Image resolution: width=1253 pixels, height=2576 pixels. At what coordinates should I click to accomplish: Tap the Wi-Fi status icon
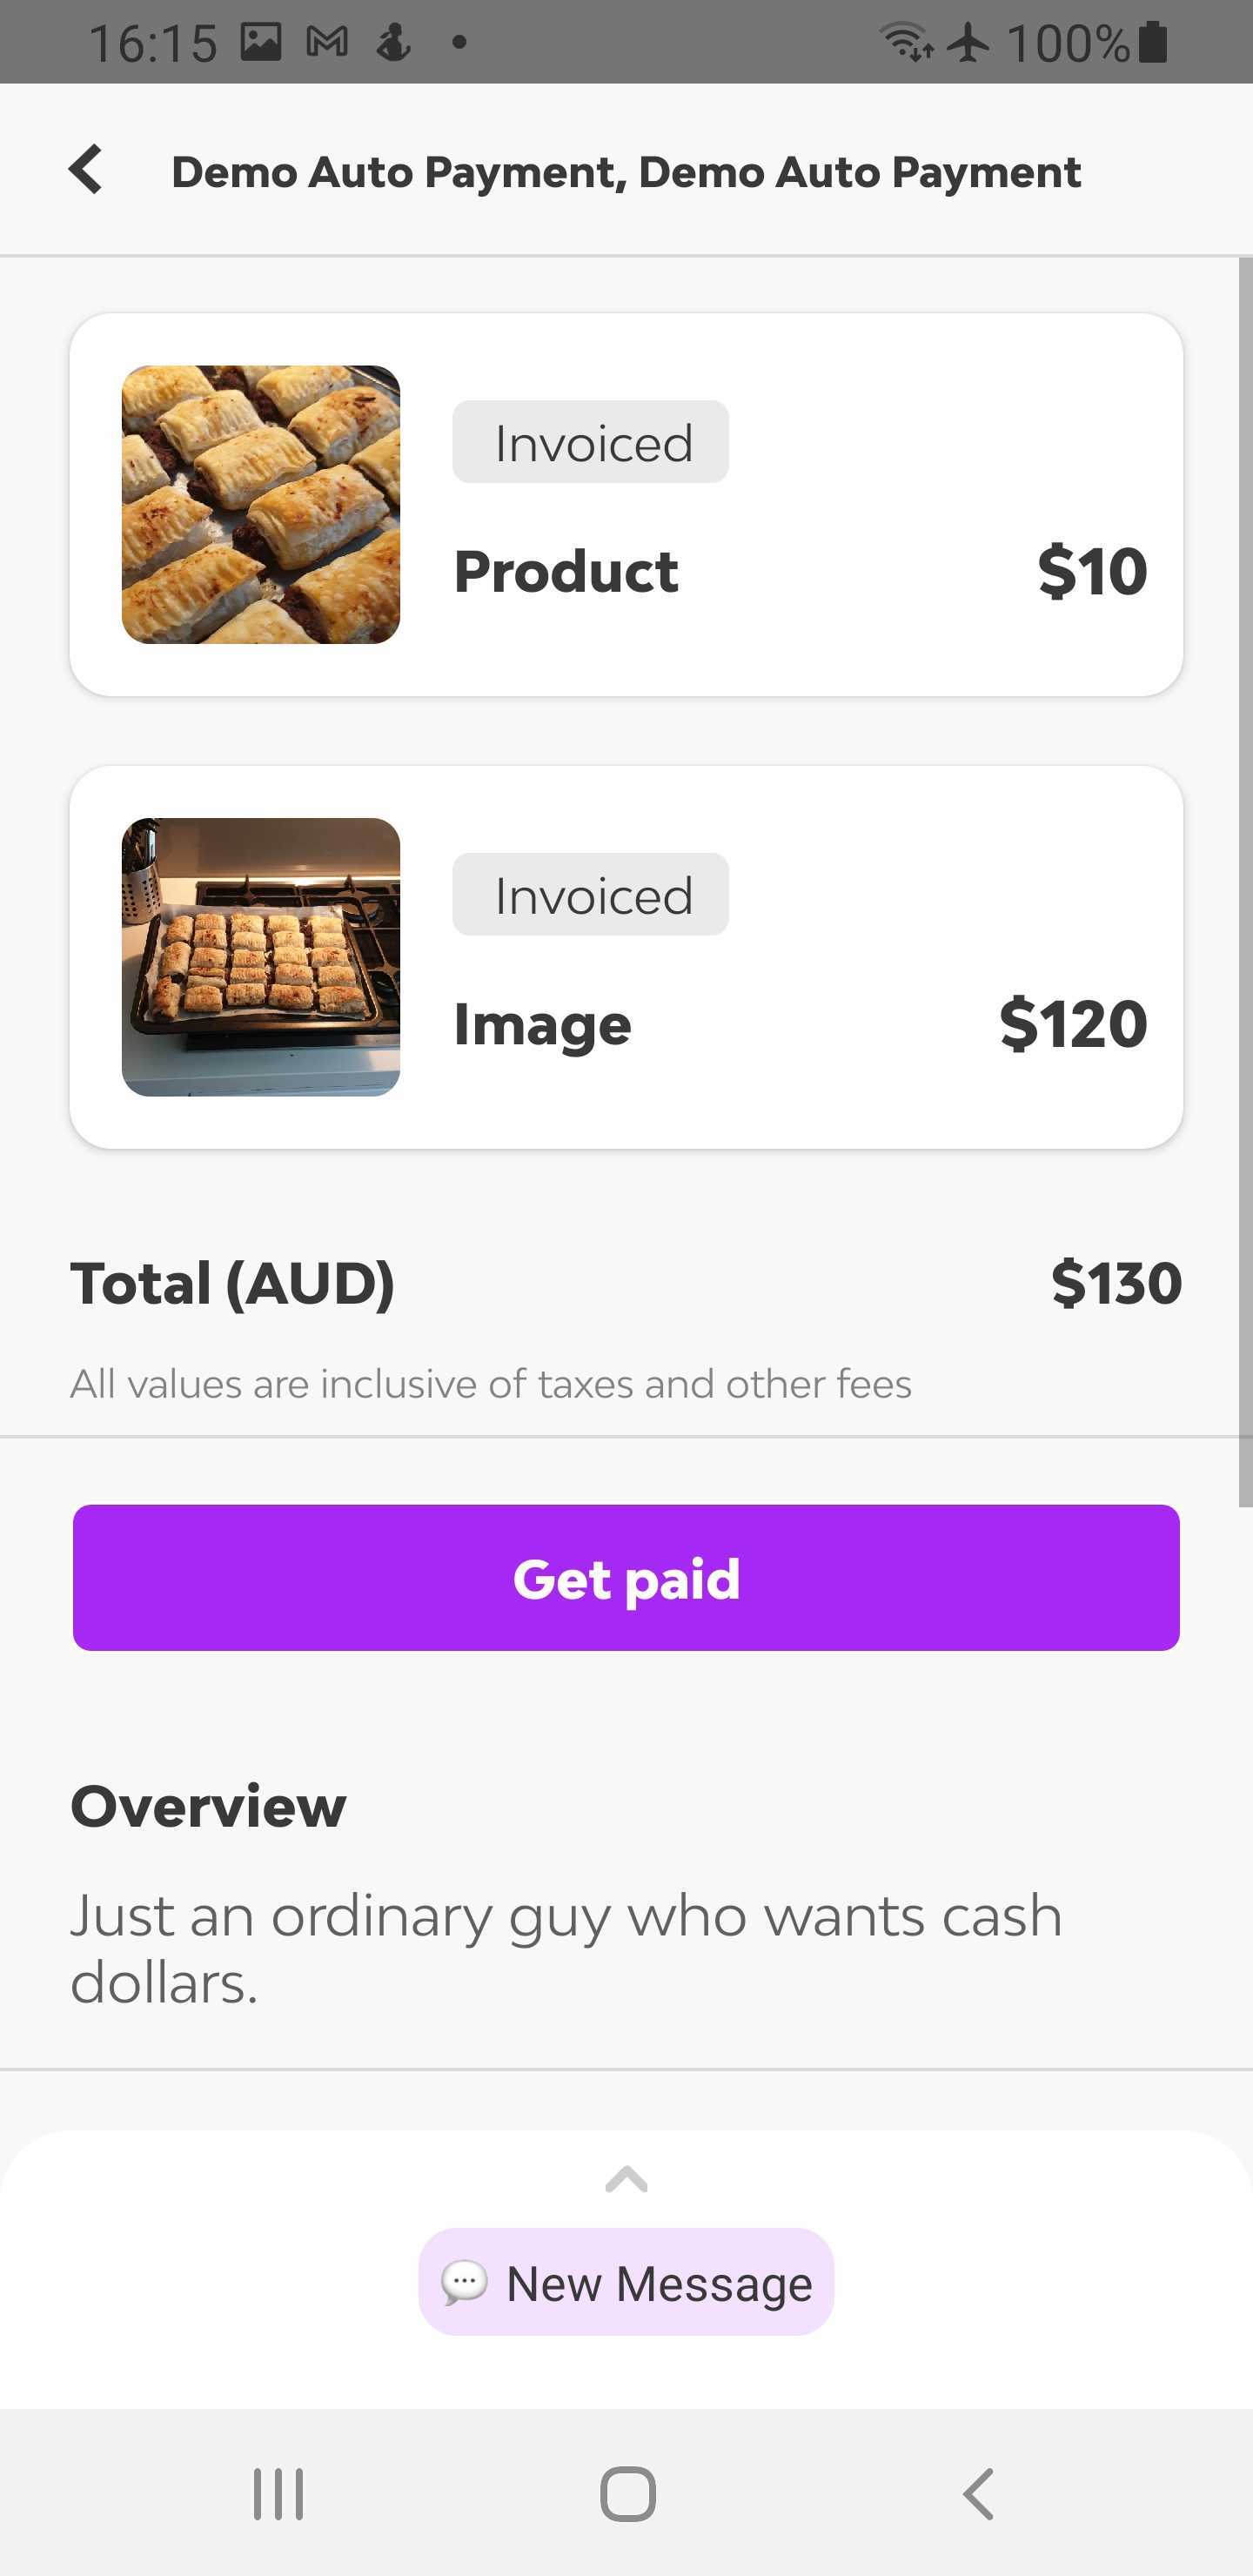click(x=905, y=42)
